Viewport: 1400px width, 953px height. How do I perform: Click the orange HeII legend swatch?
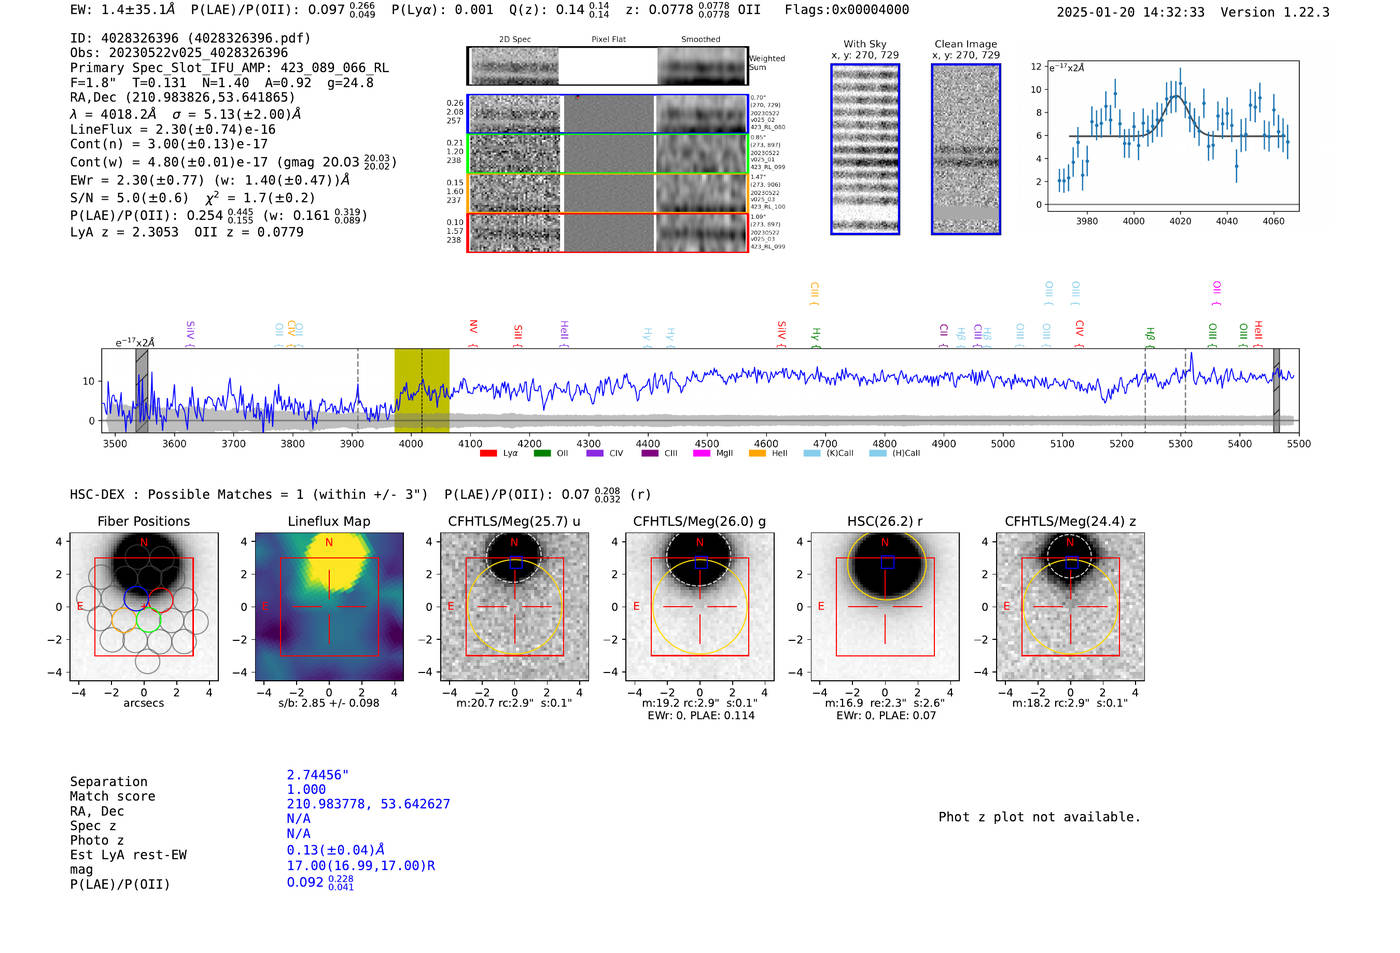757,454
